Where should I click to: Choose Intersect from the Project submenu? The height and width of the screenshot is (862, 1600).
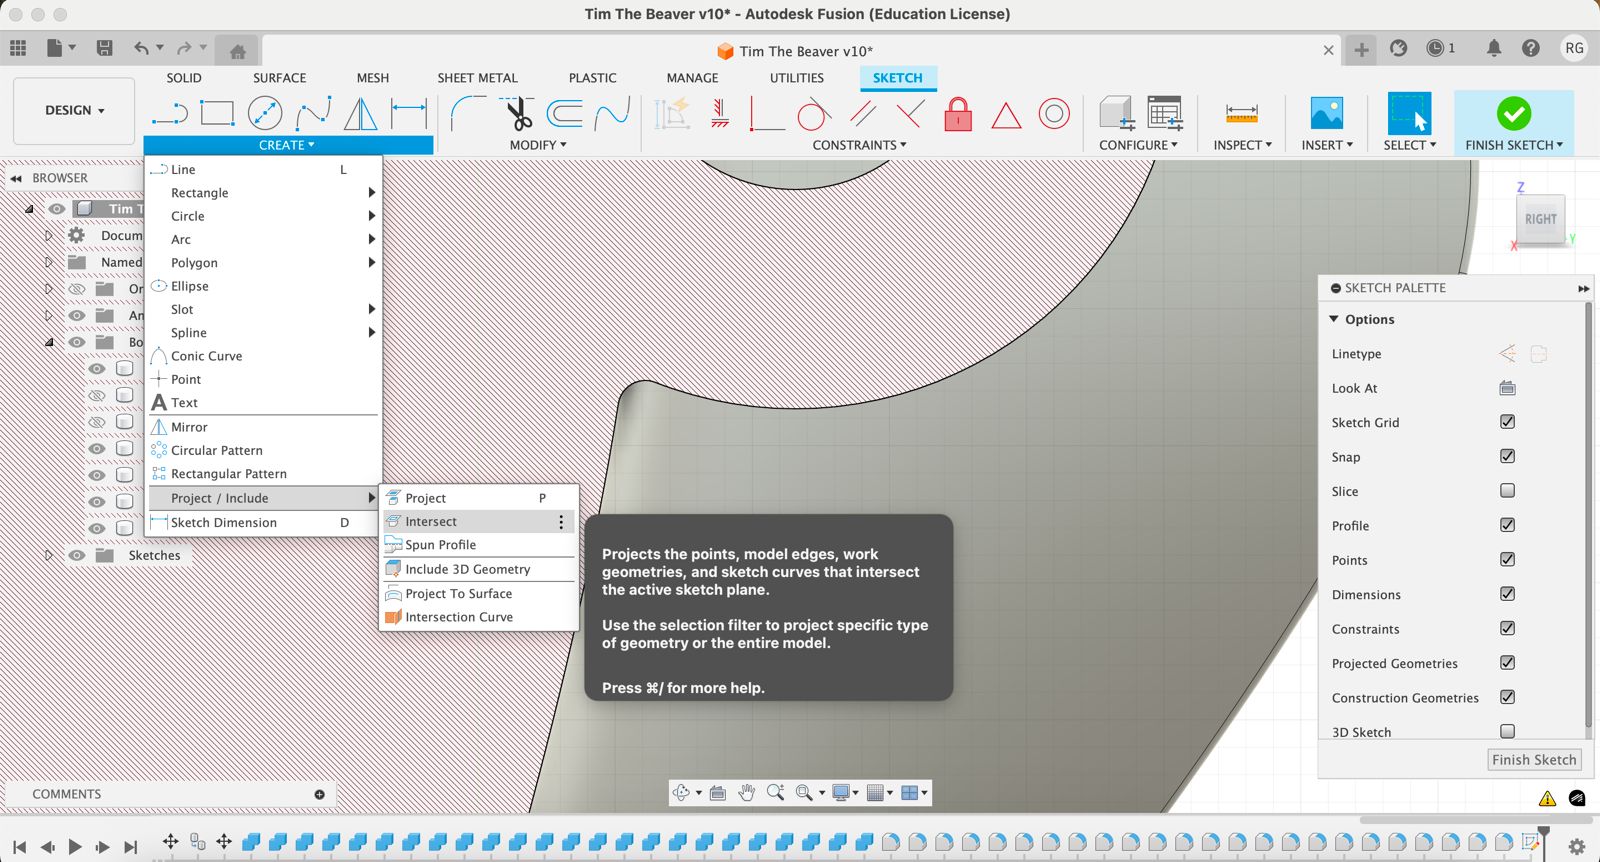point(431,521)
